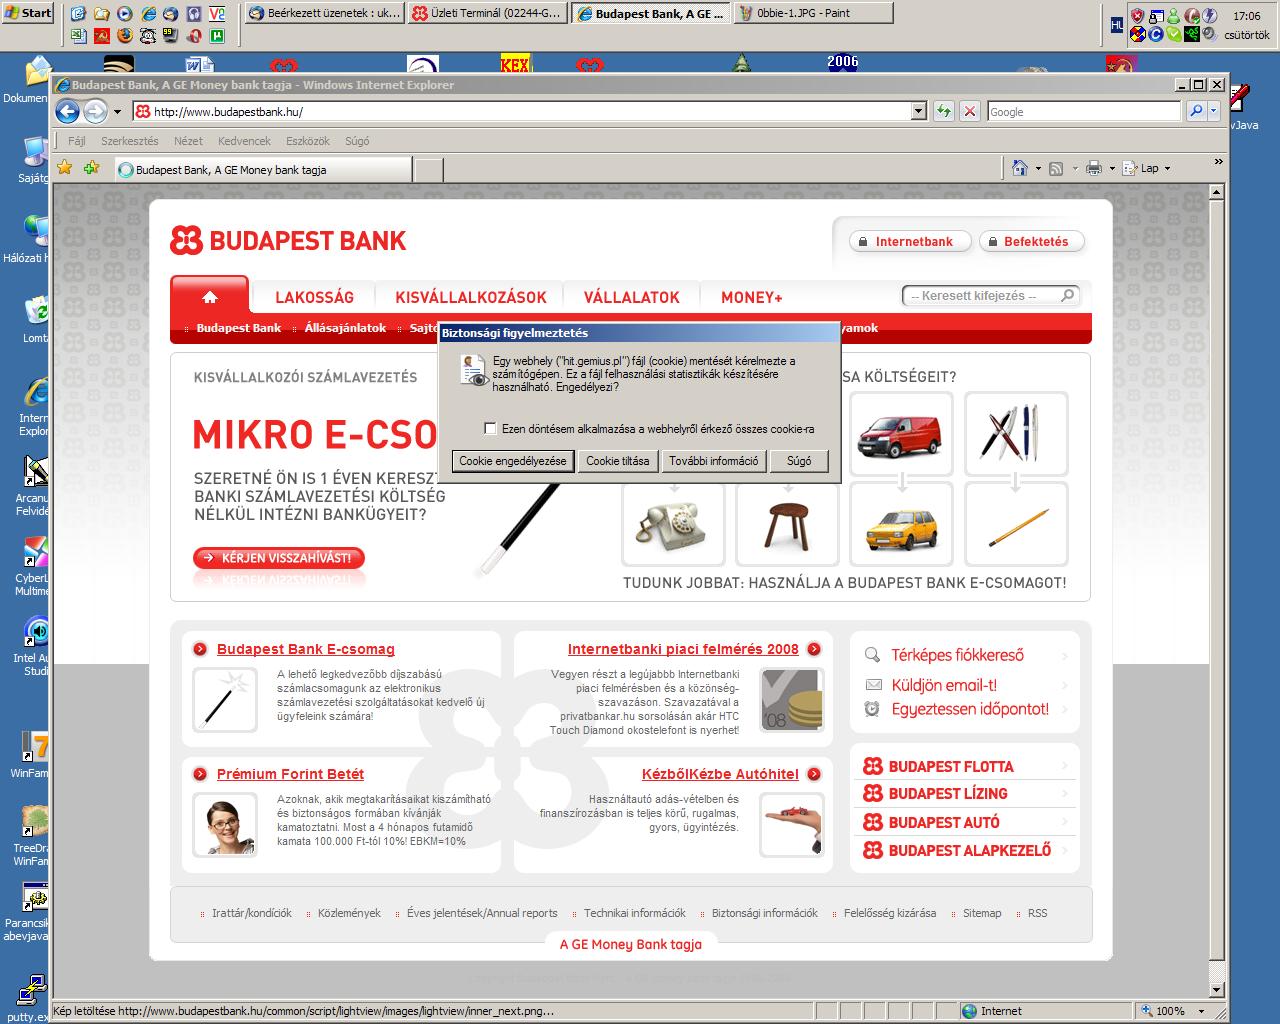Open BUDAPEST LÍZING link
The height and width of the screenshot is (1024, 1280).
point(948,793)
